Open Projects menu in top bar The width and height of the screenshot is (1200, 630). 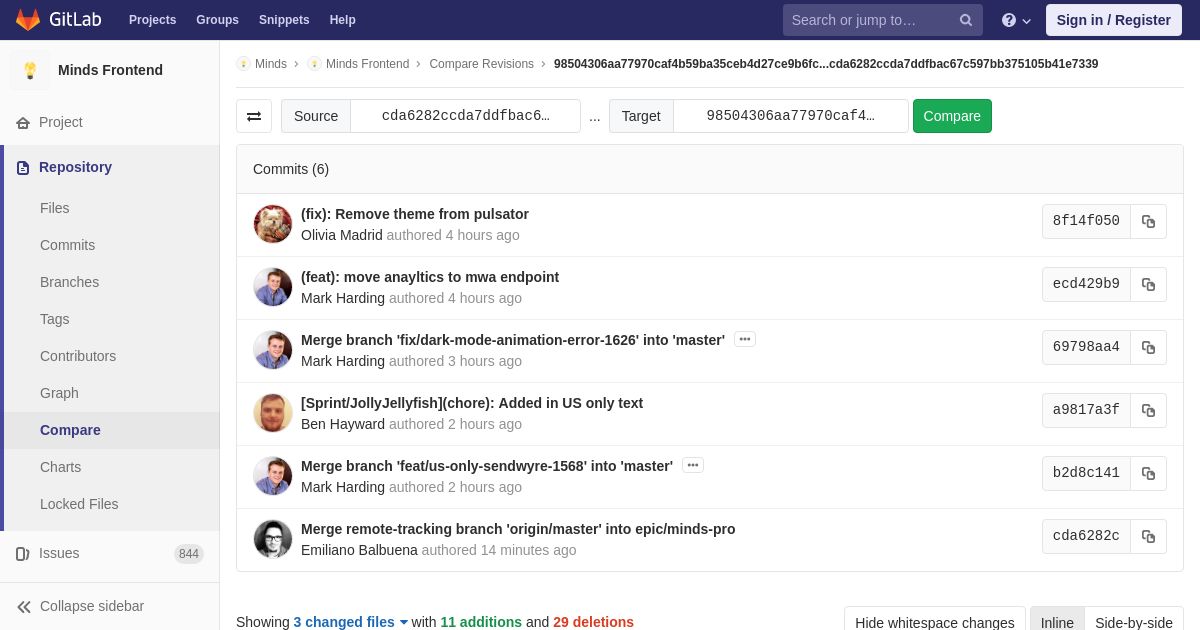(152, 20)
